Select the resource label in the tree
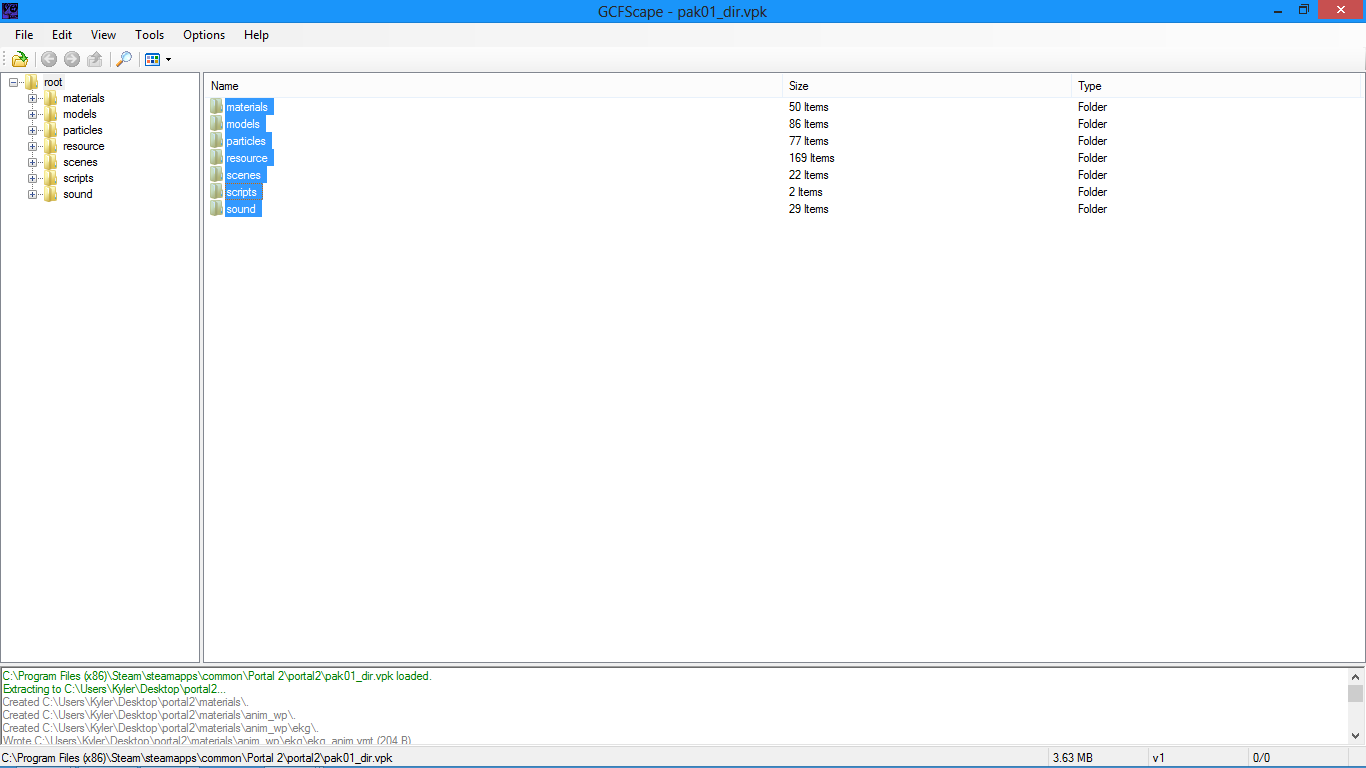The image size is (1366, 768). (x=83, y=146)
